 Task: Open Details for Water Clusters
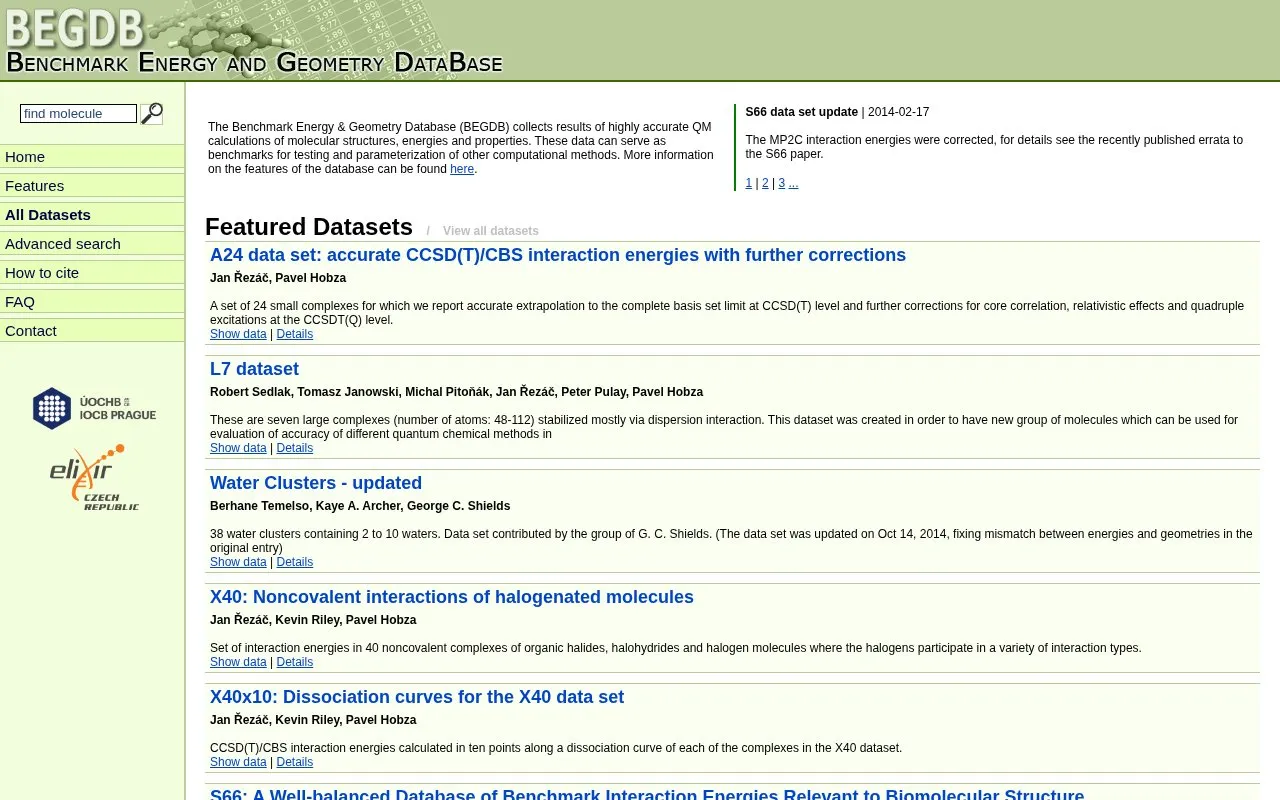click(295, 562)
